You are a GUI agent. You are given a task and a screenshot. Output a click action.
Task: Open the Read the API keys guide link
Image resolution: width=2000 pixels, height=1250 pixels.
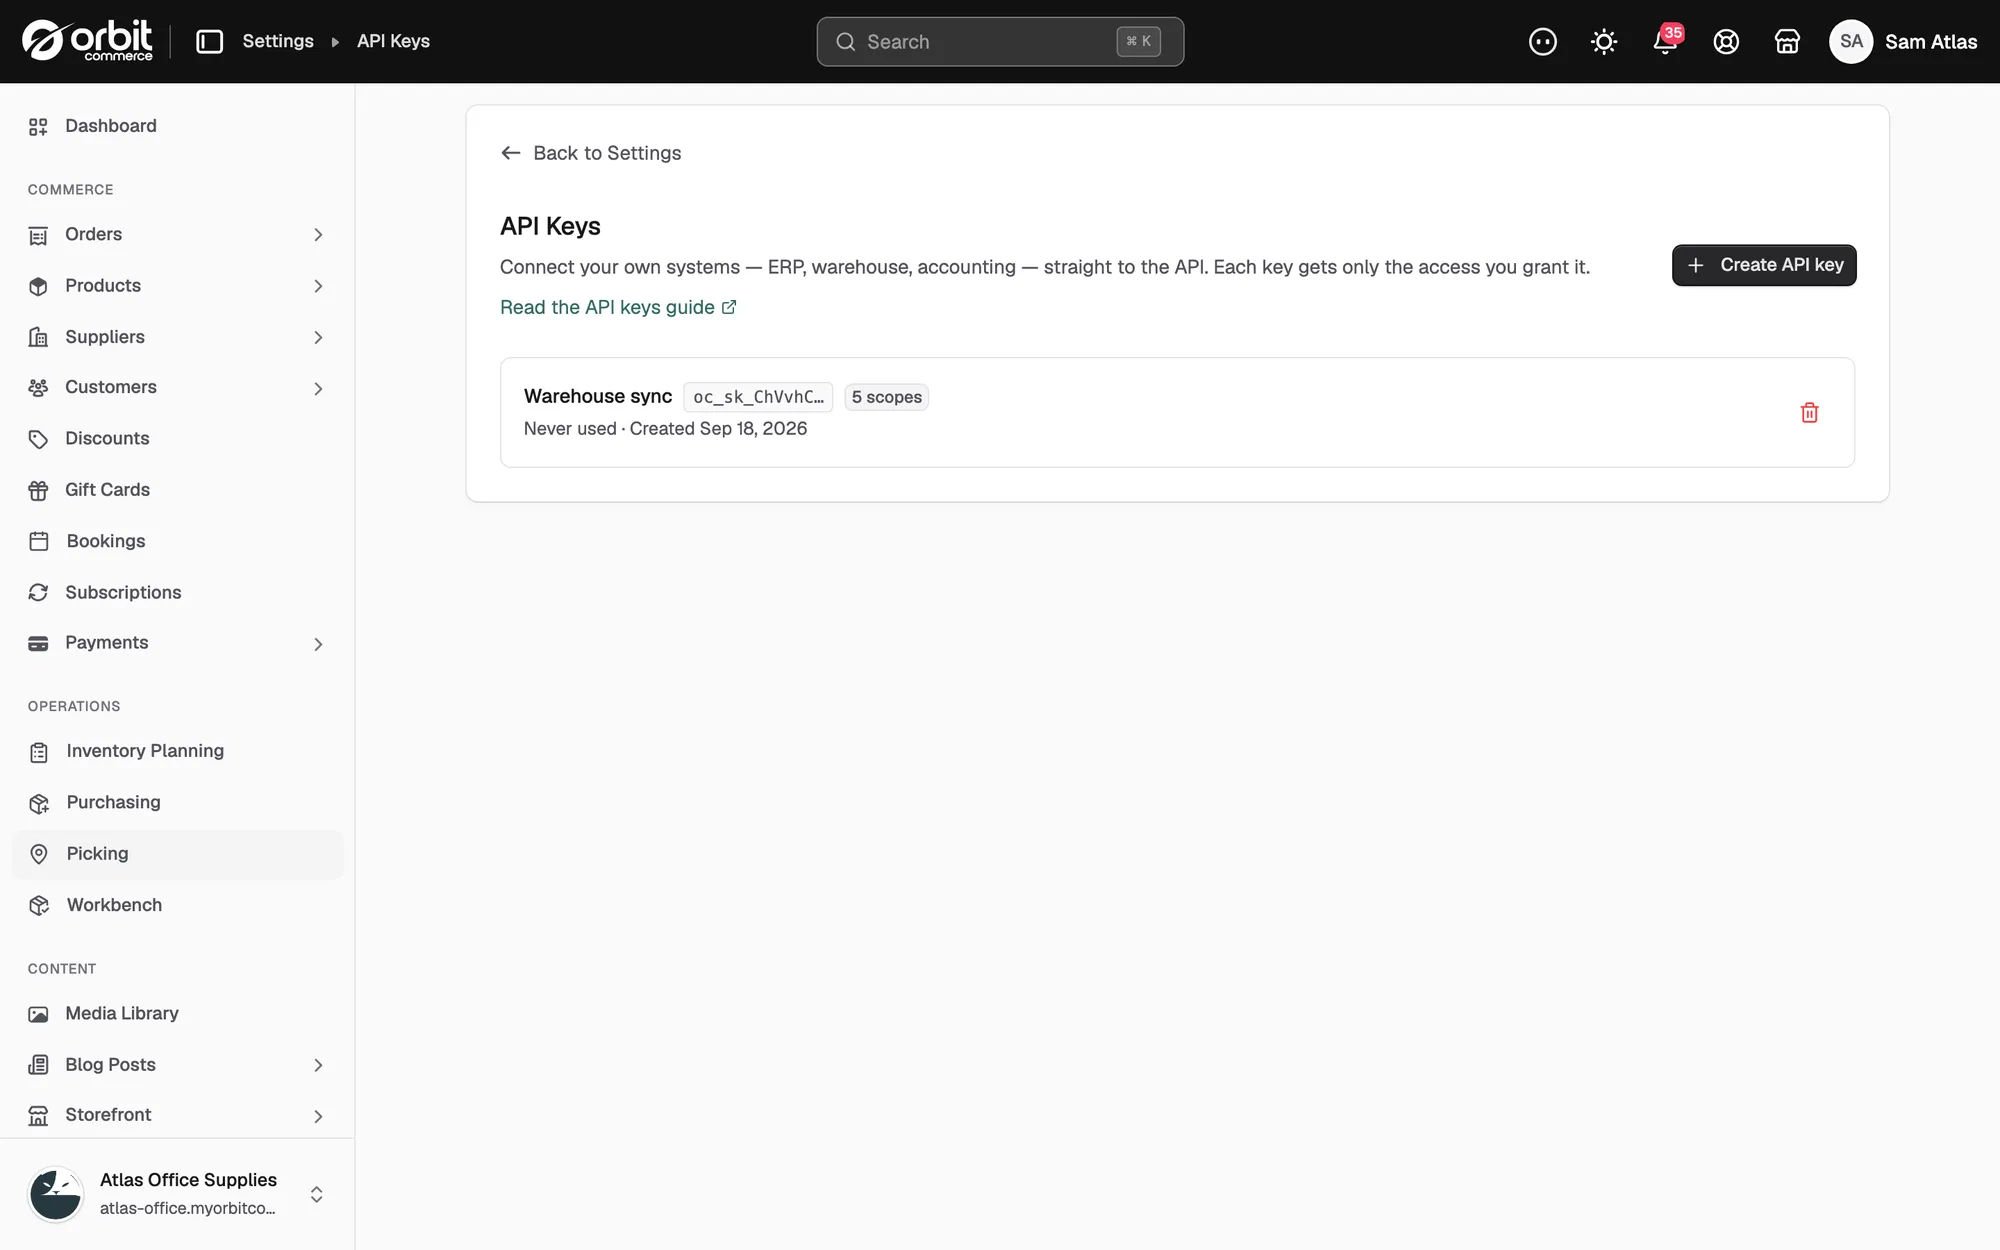tap(618, 307)
